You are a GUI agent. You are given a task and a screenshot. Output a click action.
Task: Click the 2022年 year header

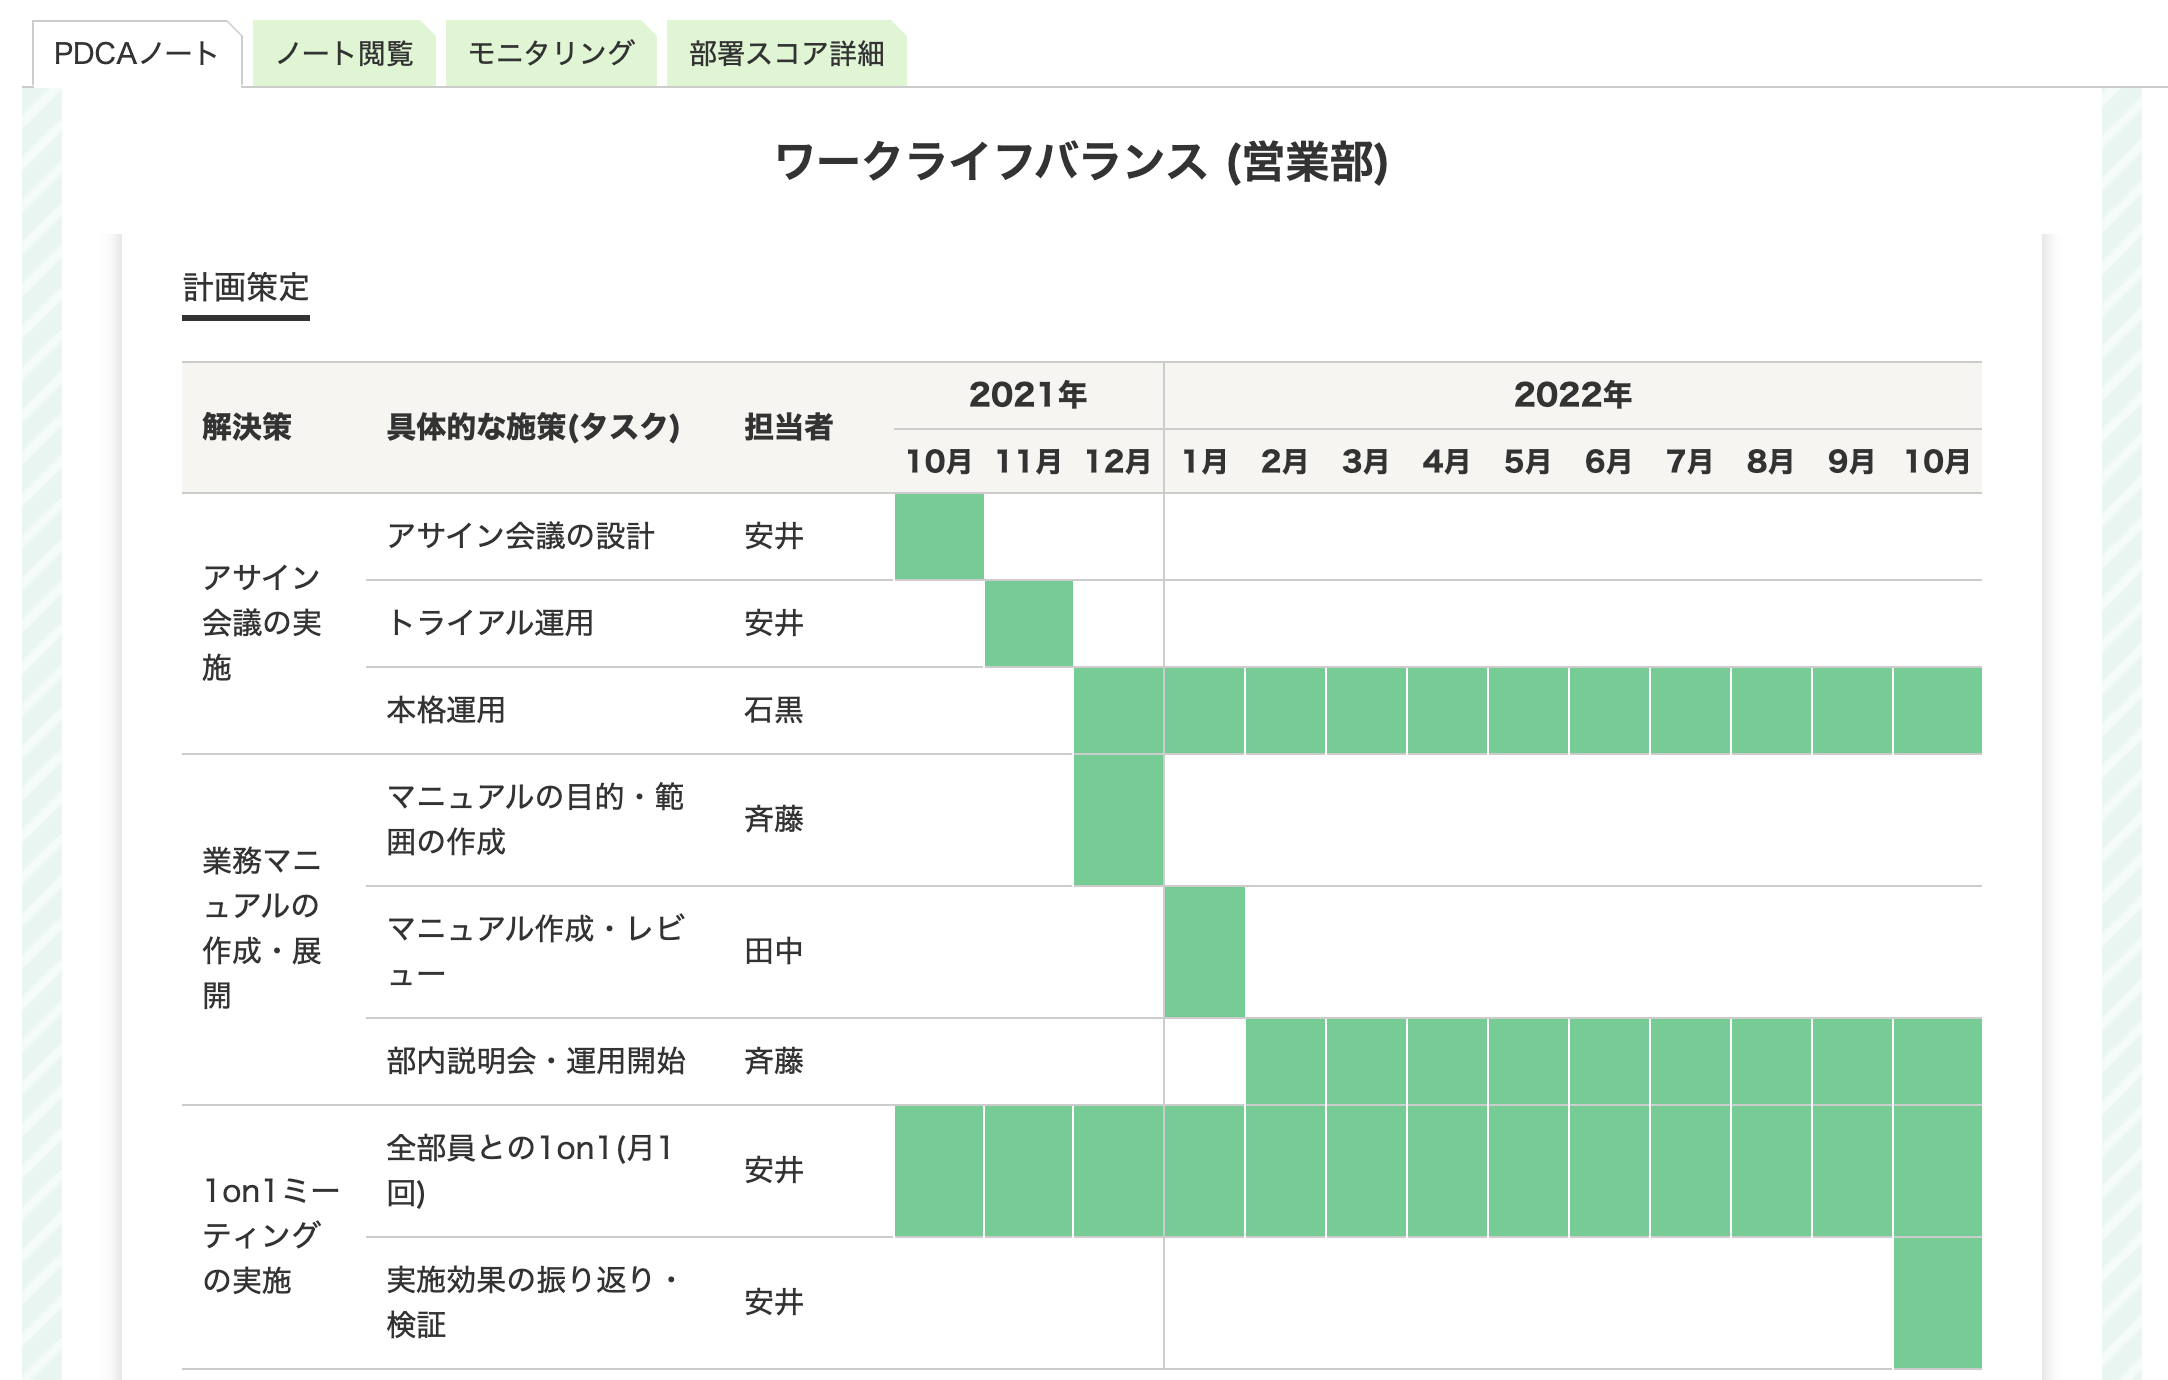[x=1572, y=395]
